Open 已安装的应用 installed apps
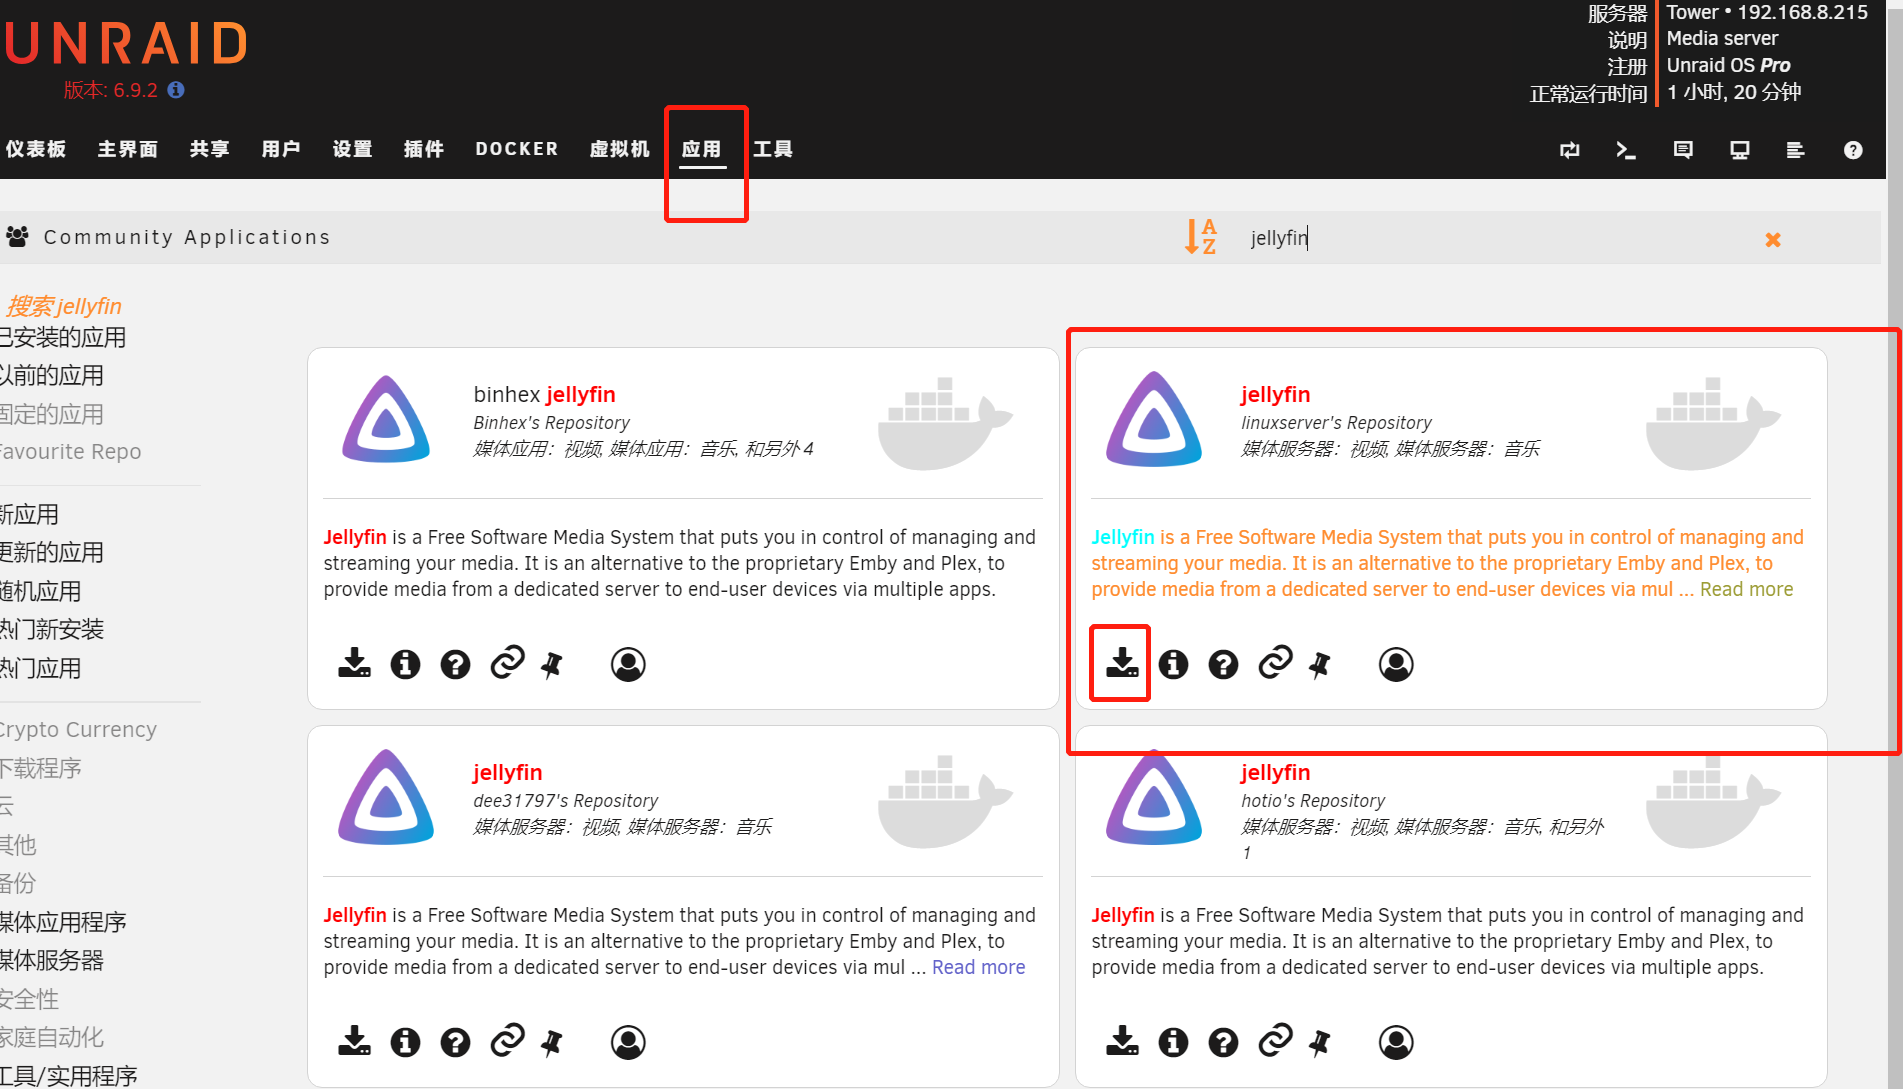This screenshot has width=1903, height=1089. click(62, 337)
